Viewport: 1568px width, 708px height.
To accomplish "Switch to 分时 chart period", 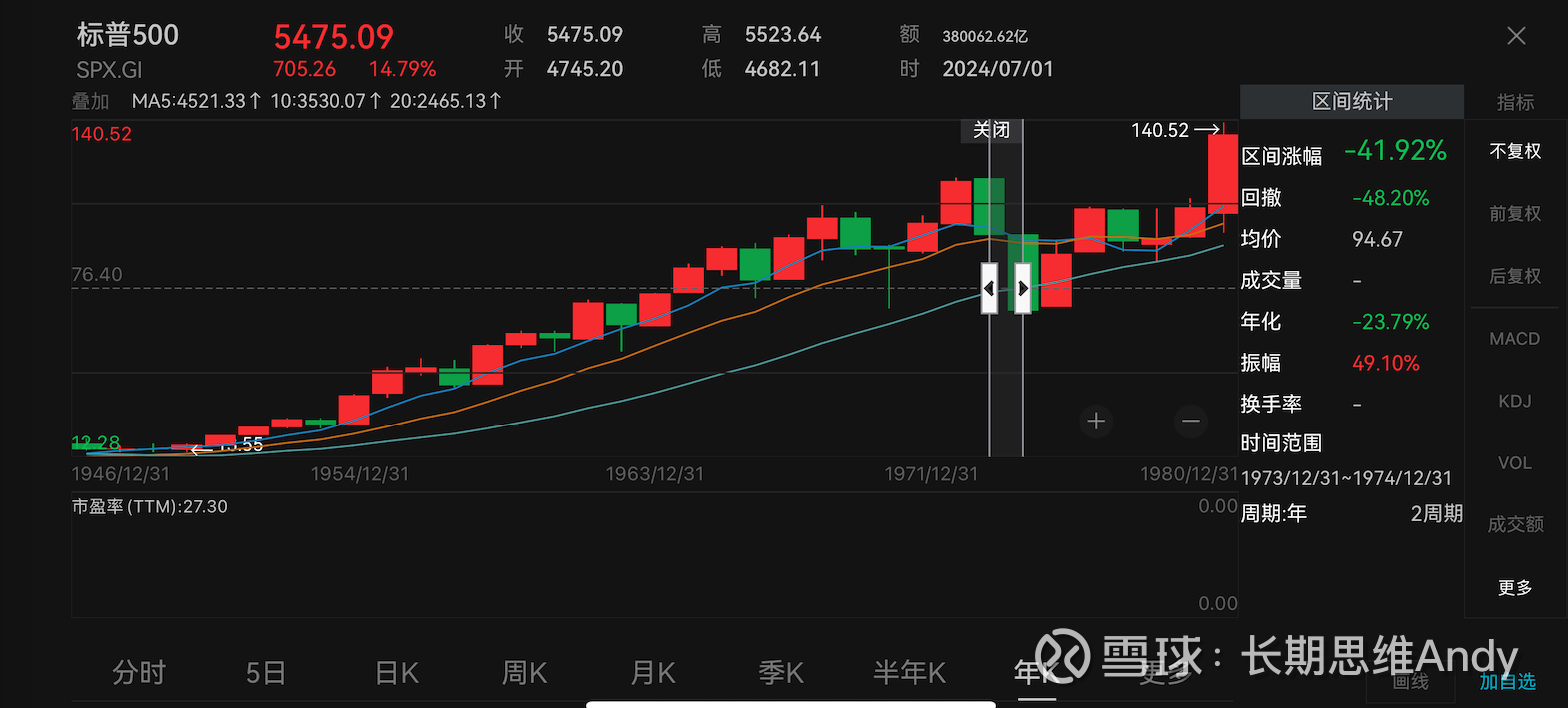I will pyautogui.click(x=138, y=672).
